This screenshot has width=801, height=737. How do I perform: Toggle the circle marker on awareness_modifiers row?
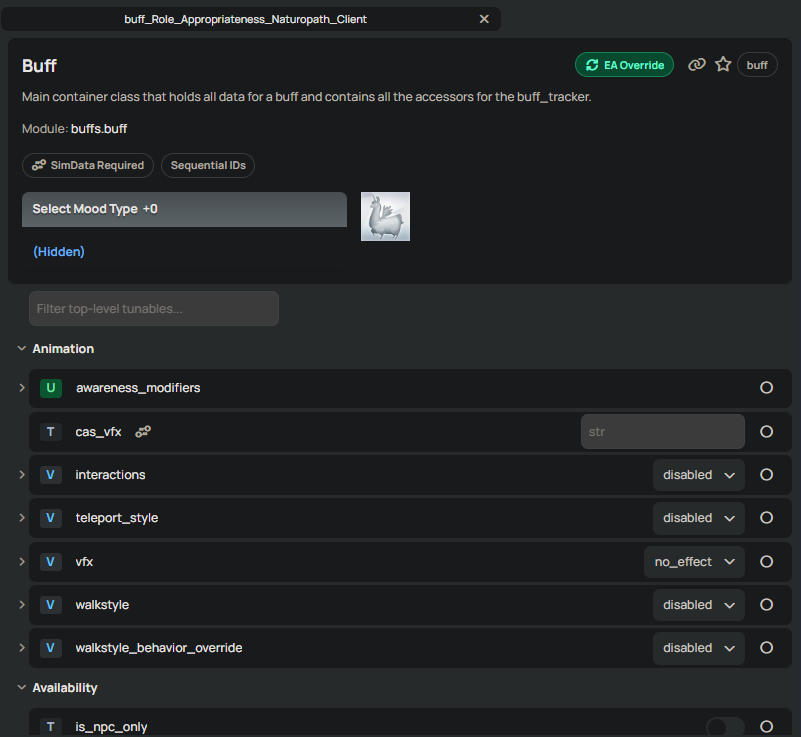tap(767, 387)
